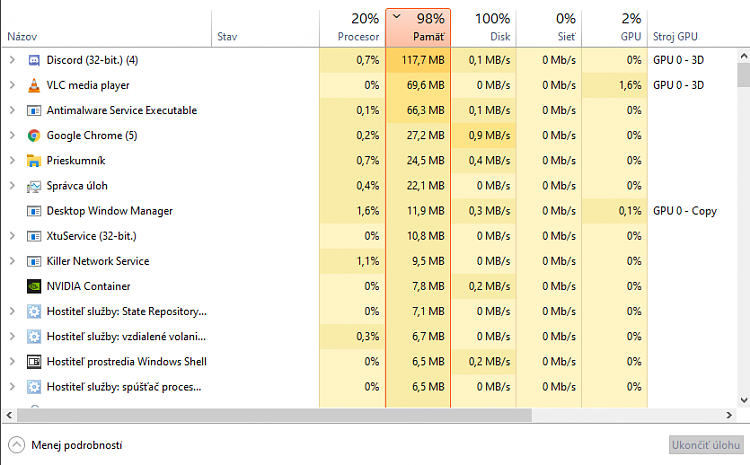The image size is (750, 465).
Task: Expand the Antimalware Service Executable row
Action: tap(12, 110)
